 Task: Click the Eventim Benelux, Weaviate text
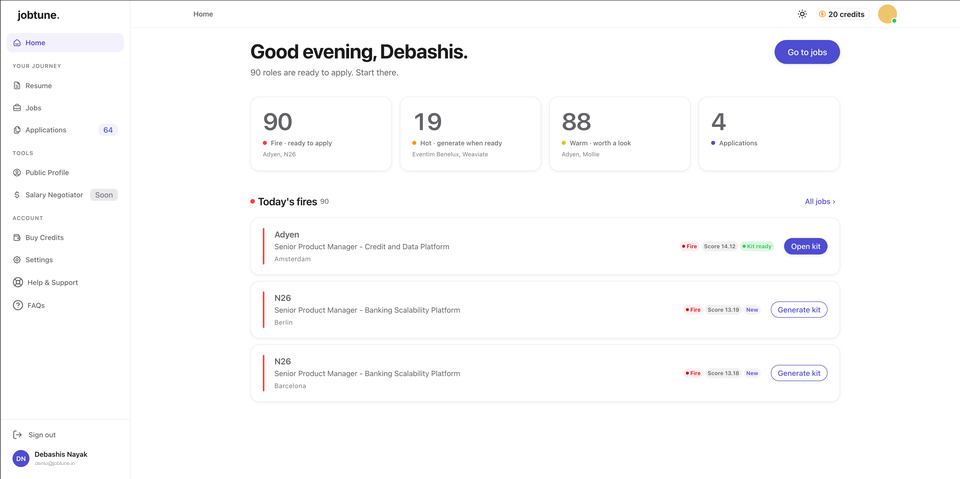coord(450,154)
